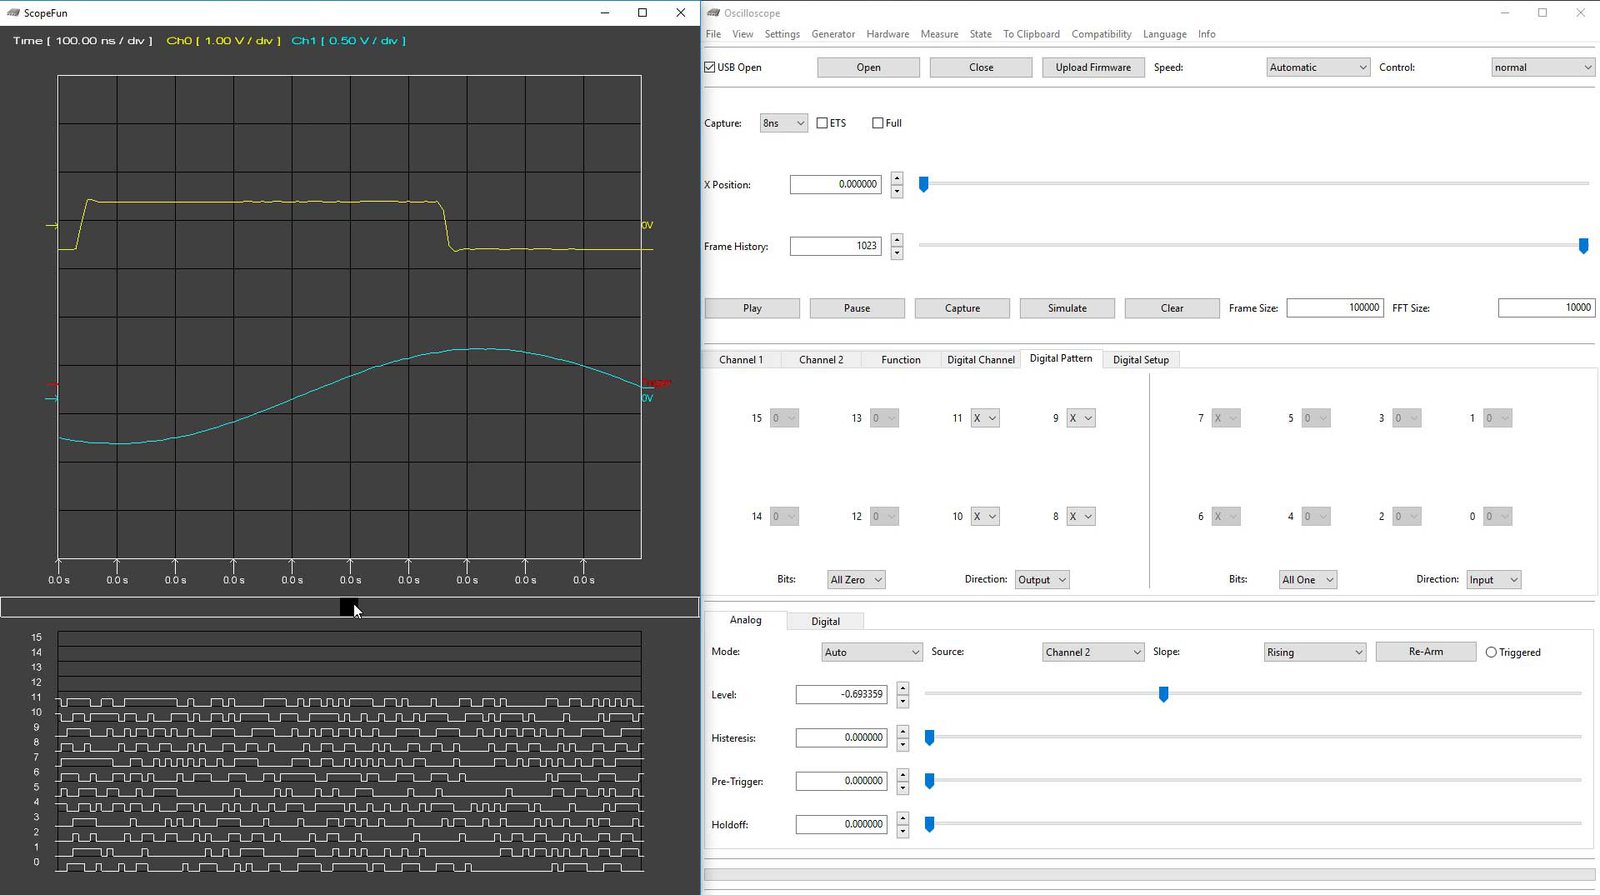Click the Holdoff slider handle
The height and width of the screenshot is (895, 1600).
(x=929, y=824)
